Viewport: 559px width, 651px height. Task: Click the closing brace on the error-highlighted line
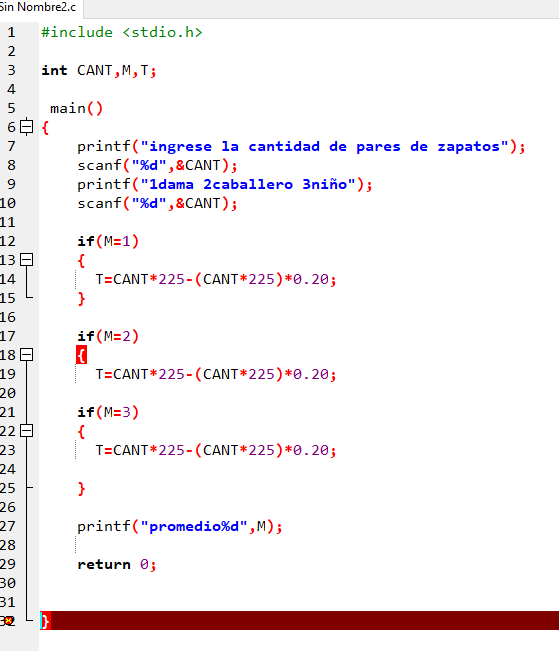(45, 621)
